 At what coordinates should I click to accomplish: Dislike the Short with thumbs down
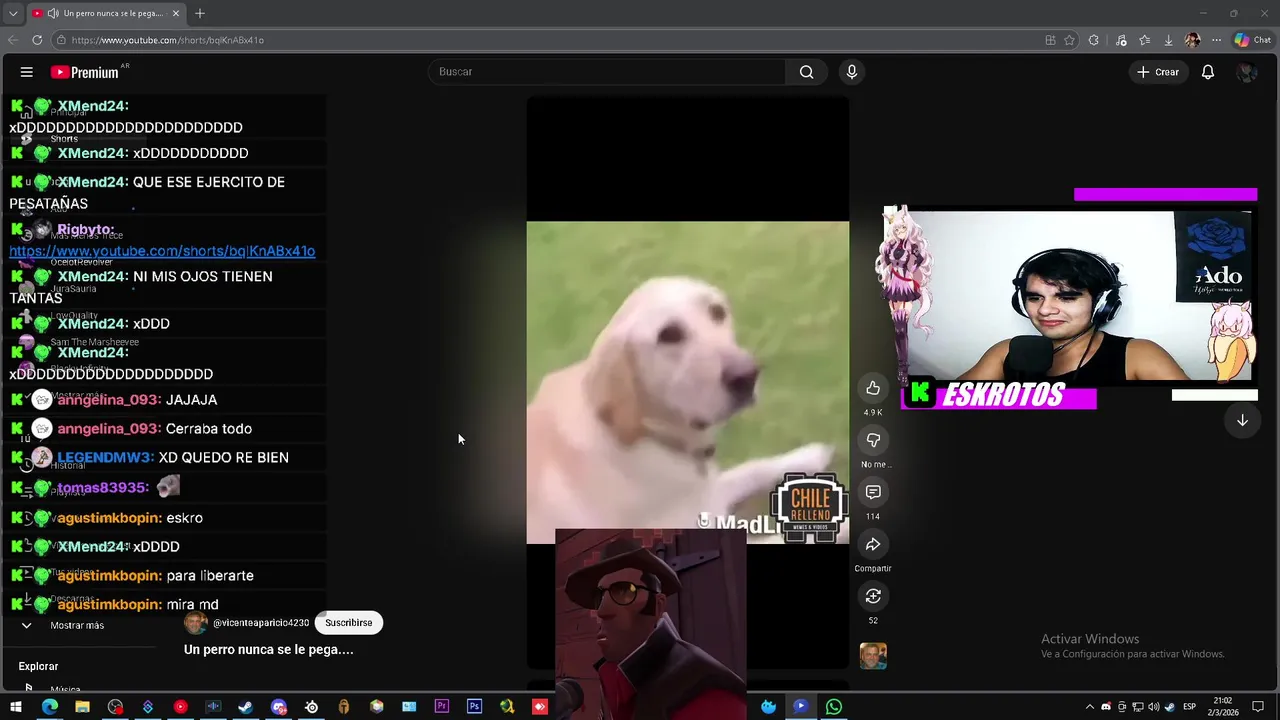coord(873,440)
